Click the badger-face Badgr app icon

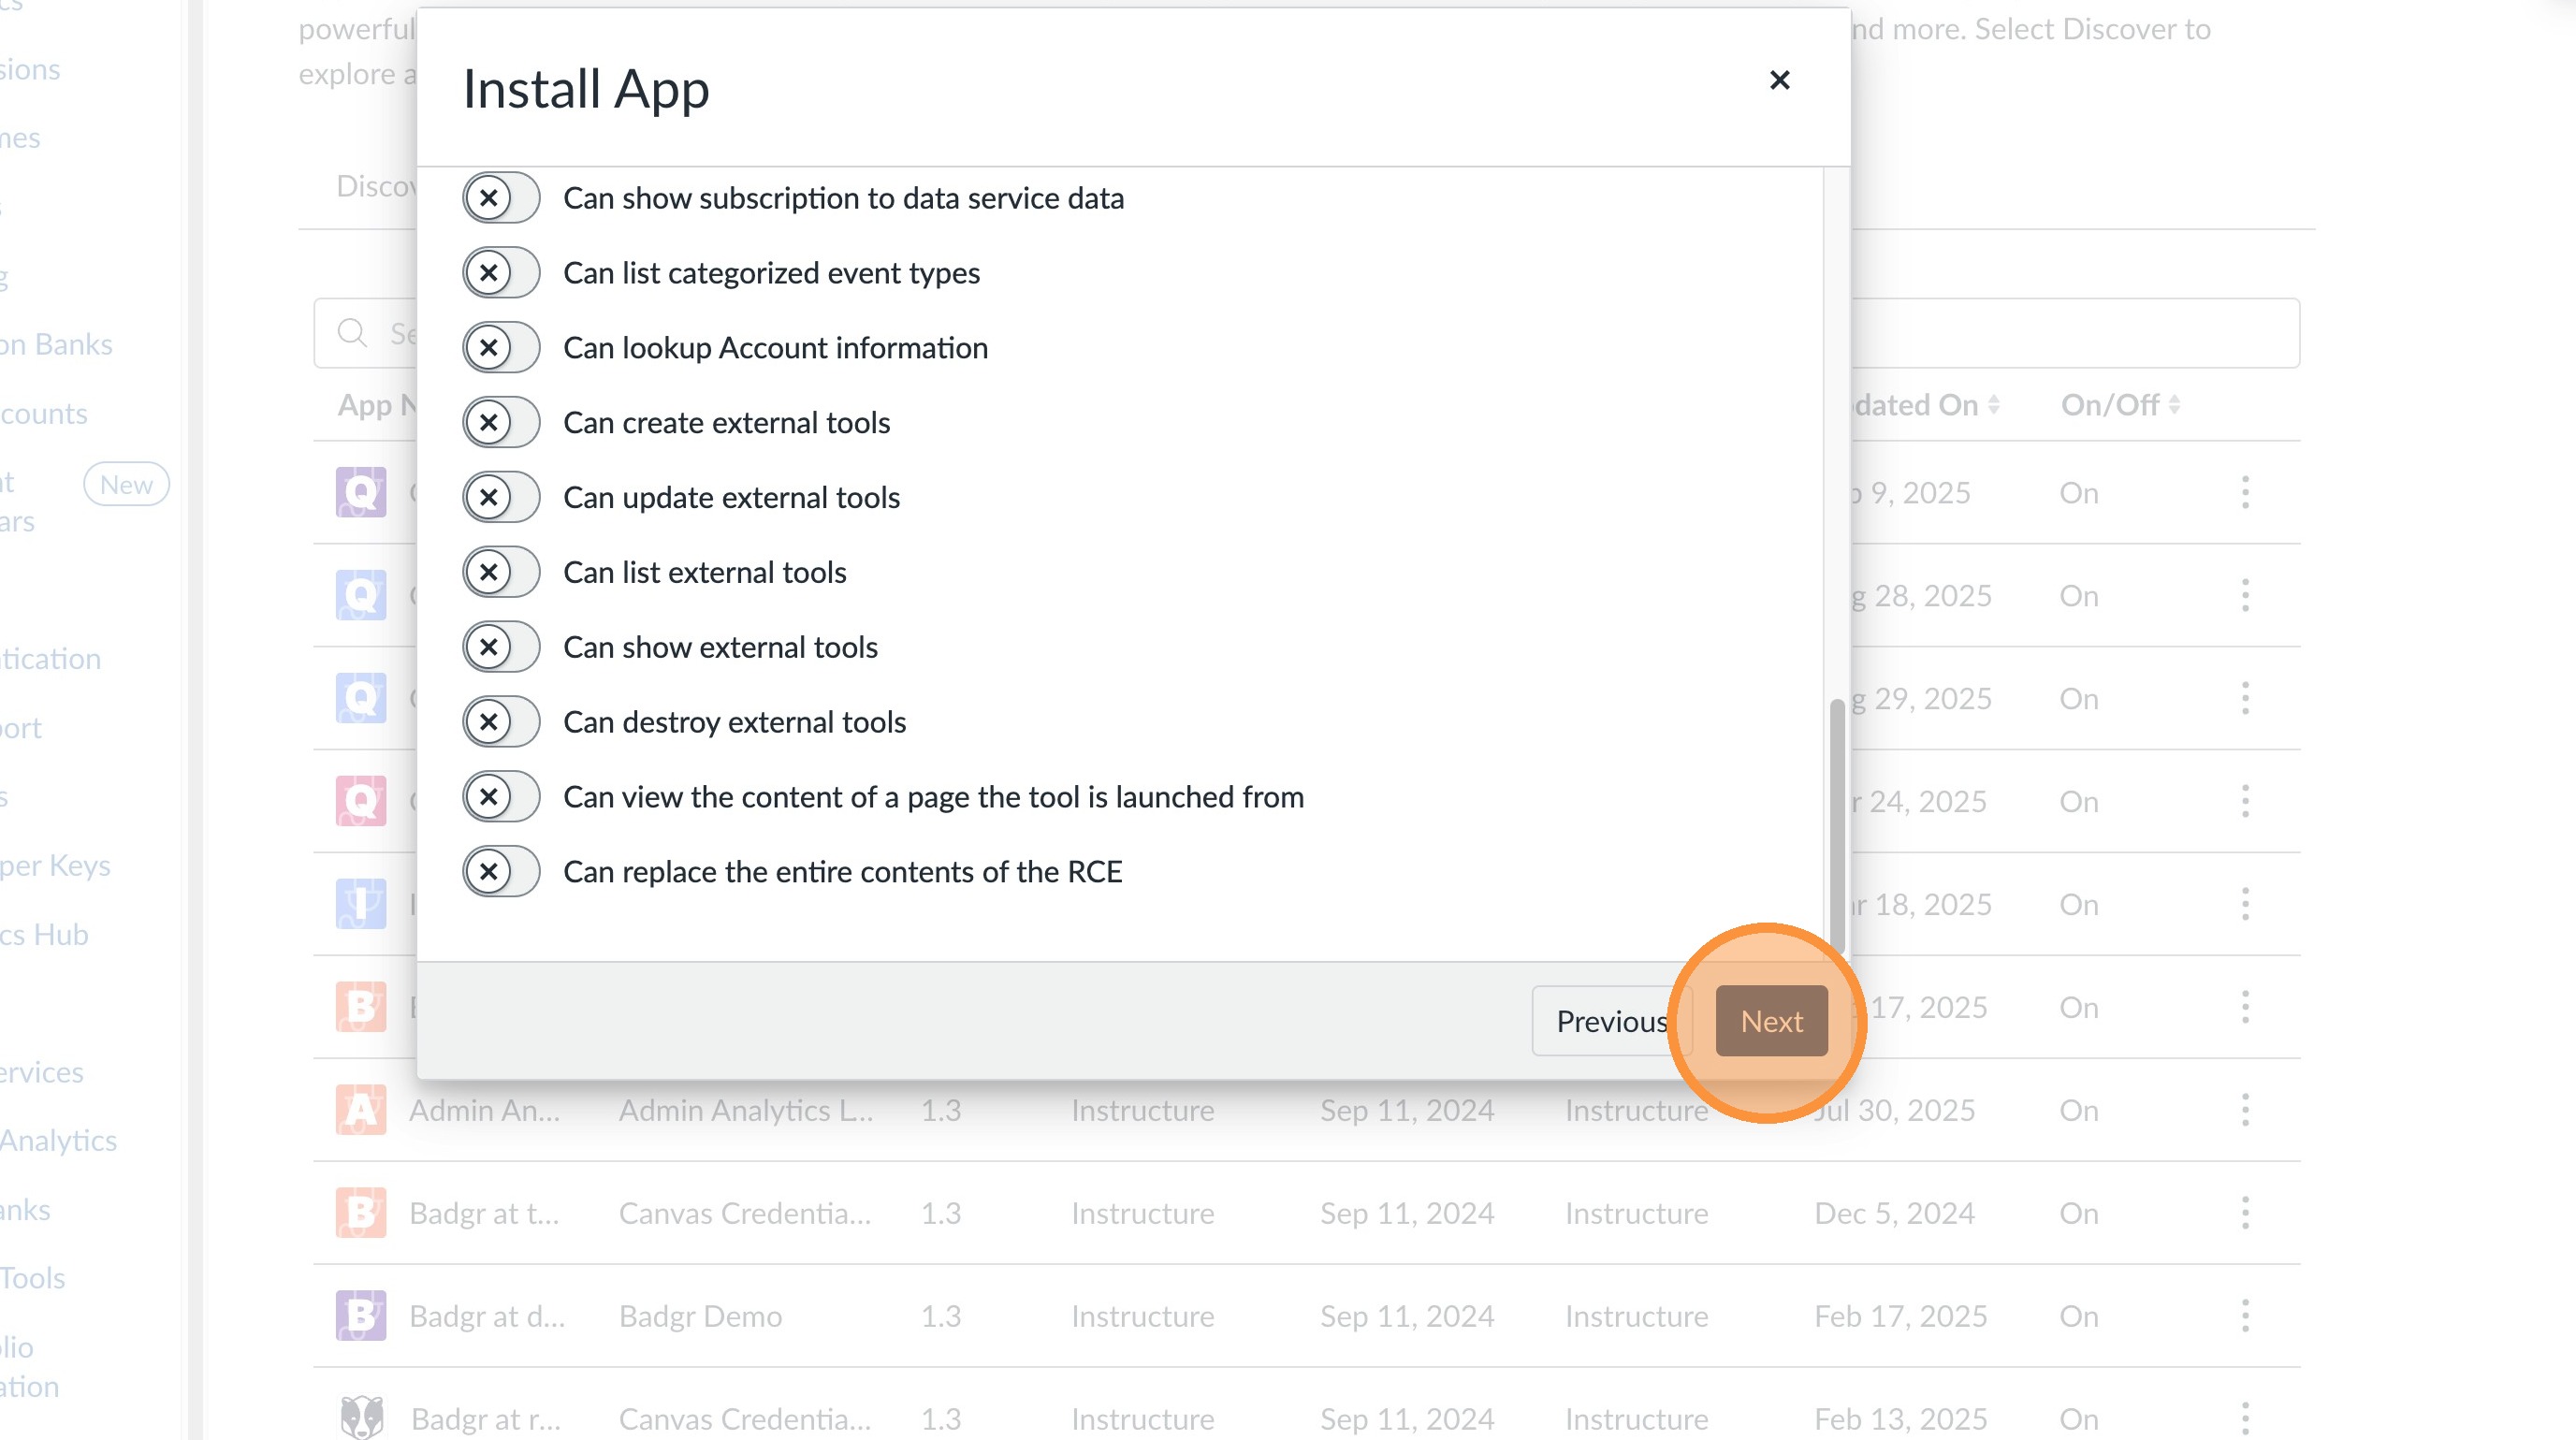pos(360,1417)
